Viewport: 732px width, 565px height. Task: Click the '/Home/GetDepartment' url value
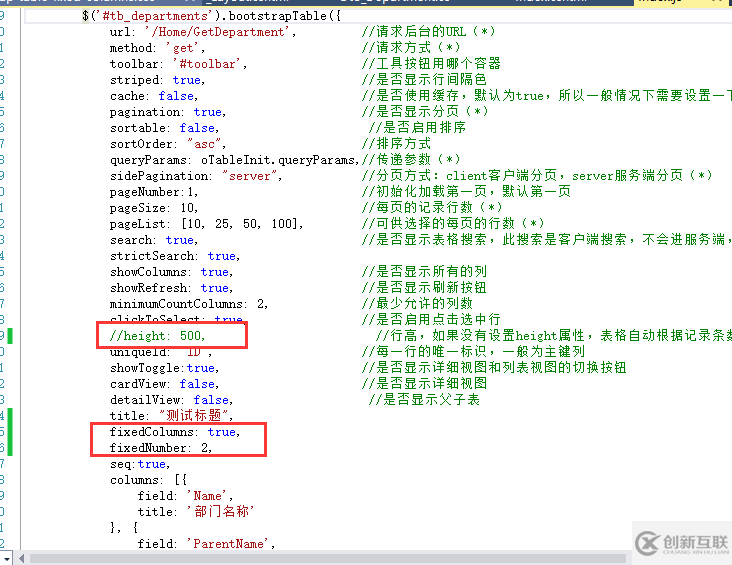[x=217, y=32]
